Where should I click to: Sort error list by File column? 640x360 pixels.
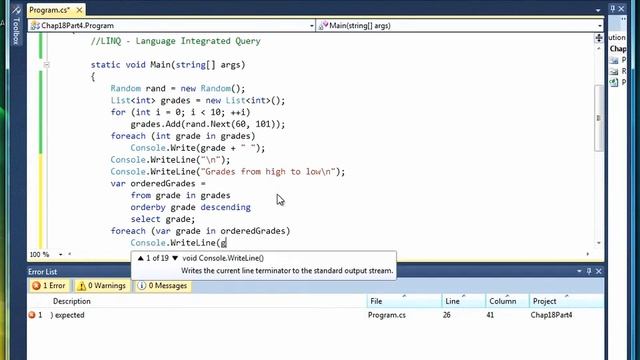(x=404, y=301)
